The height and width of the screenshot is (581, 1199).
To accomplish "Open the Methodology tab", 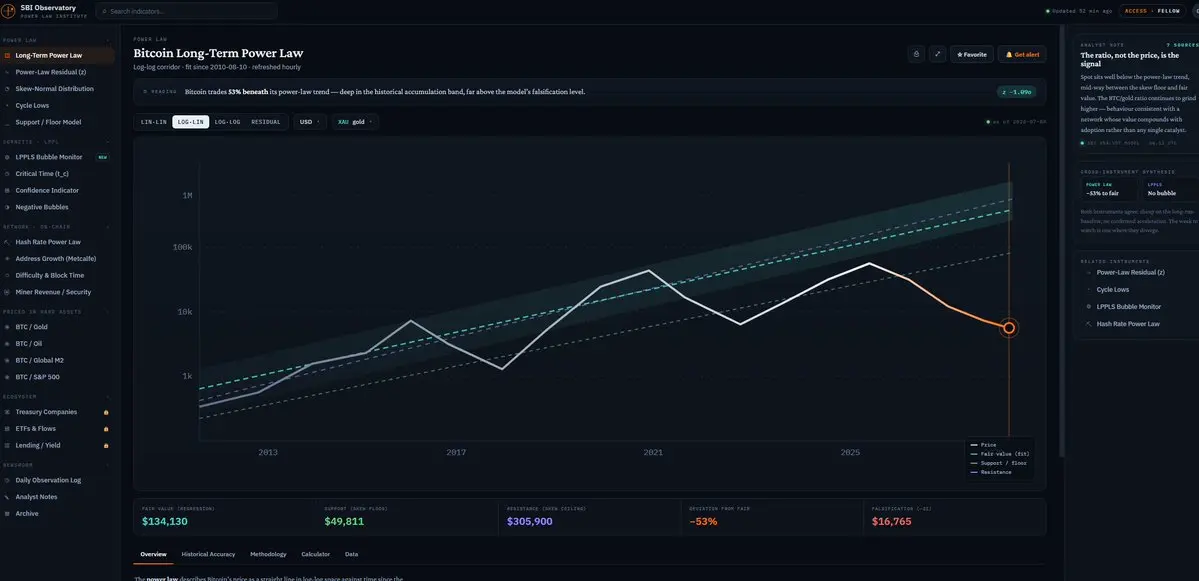I will [268, 554].
